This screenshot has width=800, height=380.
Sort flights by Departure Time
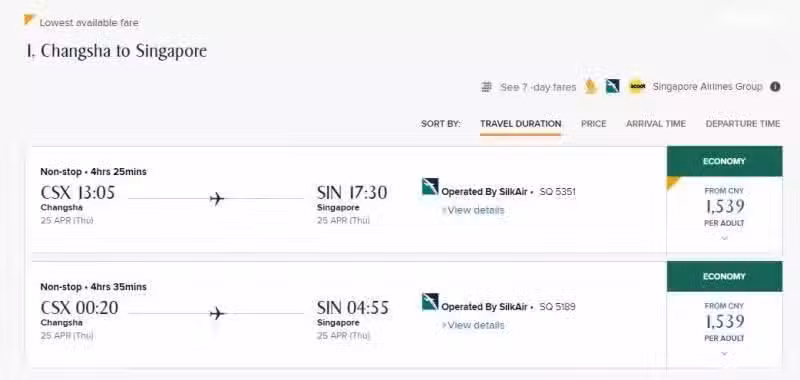click(x=742, y=124)
